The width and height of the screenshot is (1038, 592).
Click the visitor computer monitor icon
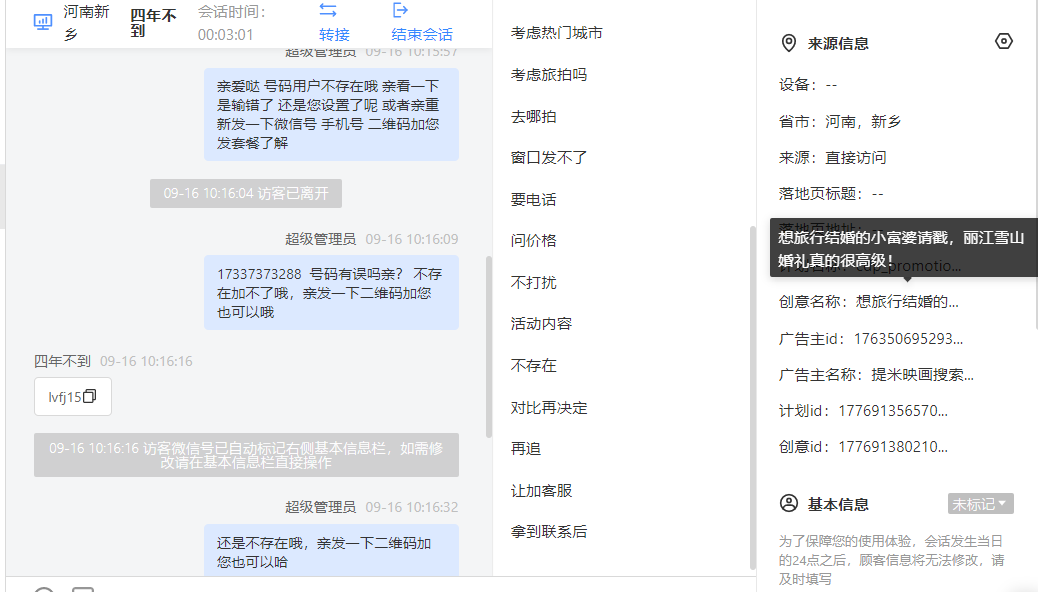(43, 23)
